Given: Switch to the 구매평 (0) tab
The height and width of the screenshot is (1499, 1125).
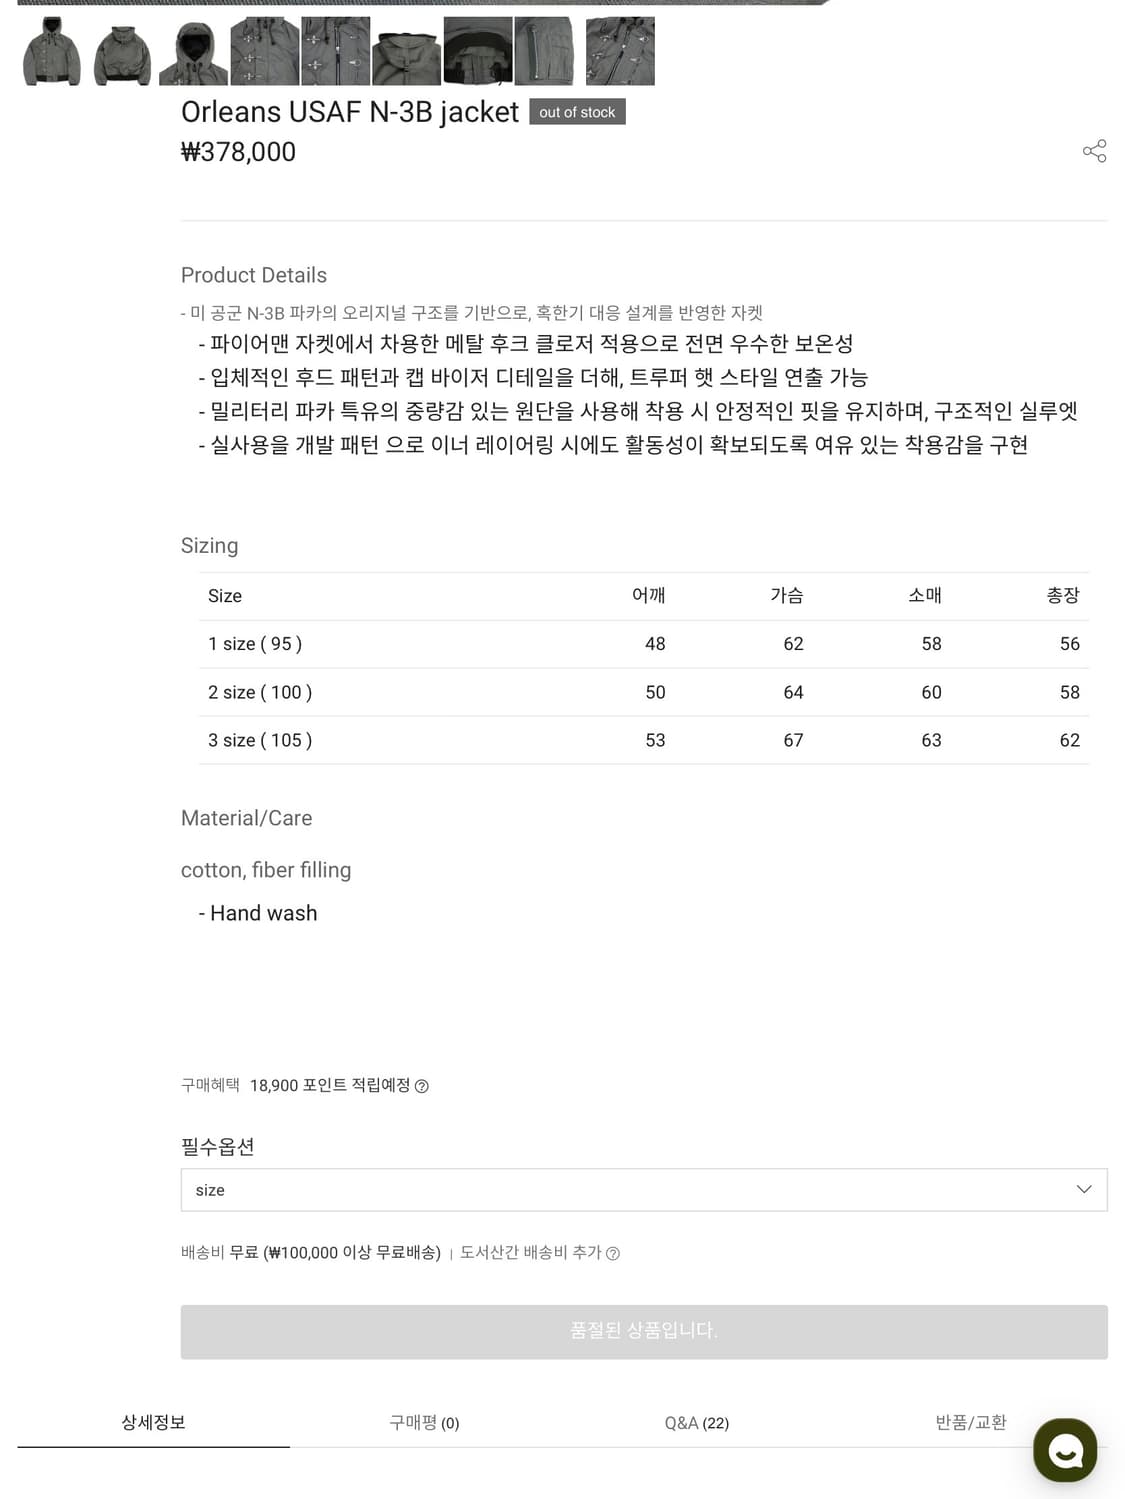Looking at the screenshot, I should coord(424,1422).
